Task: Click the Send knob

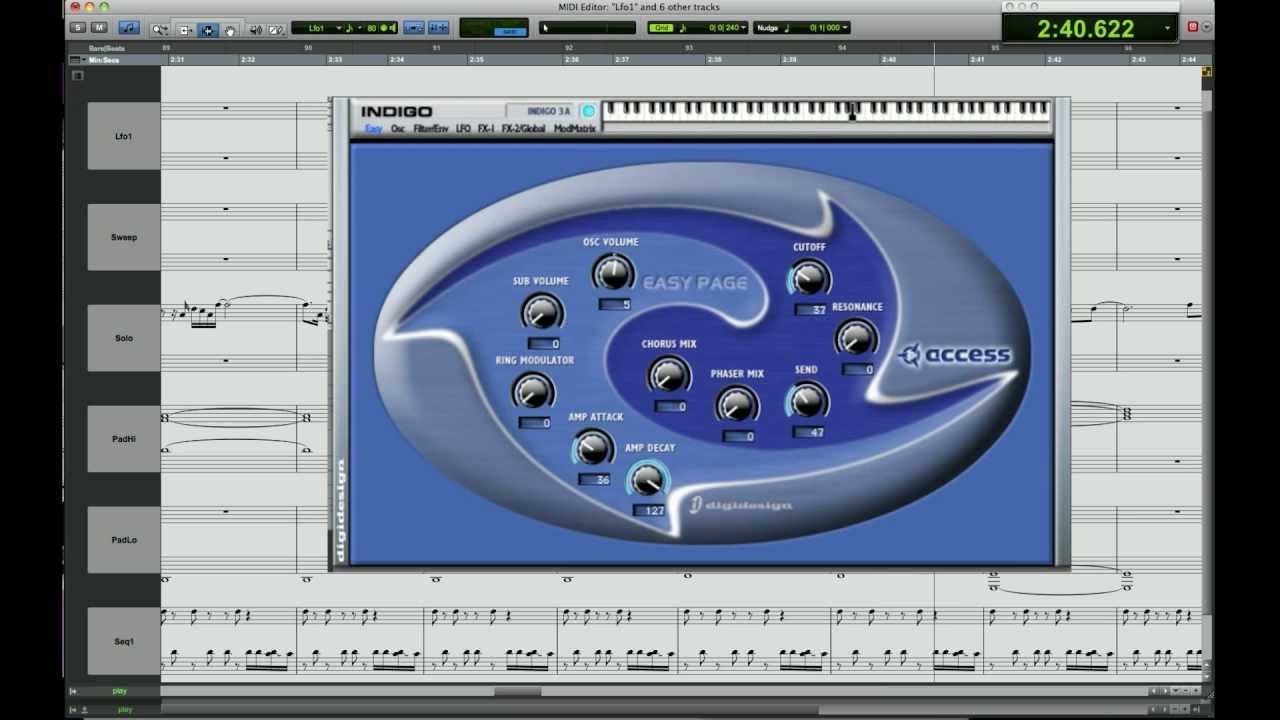Action: (x=806, y=401)
